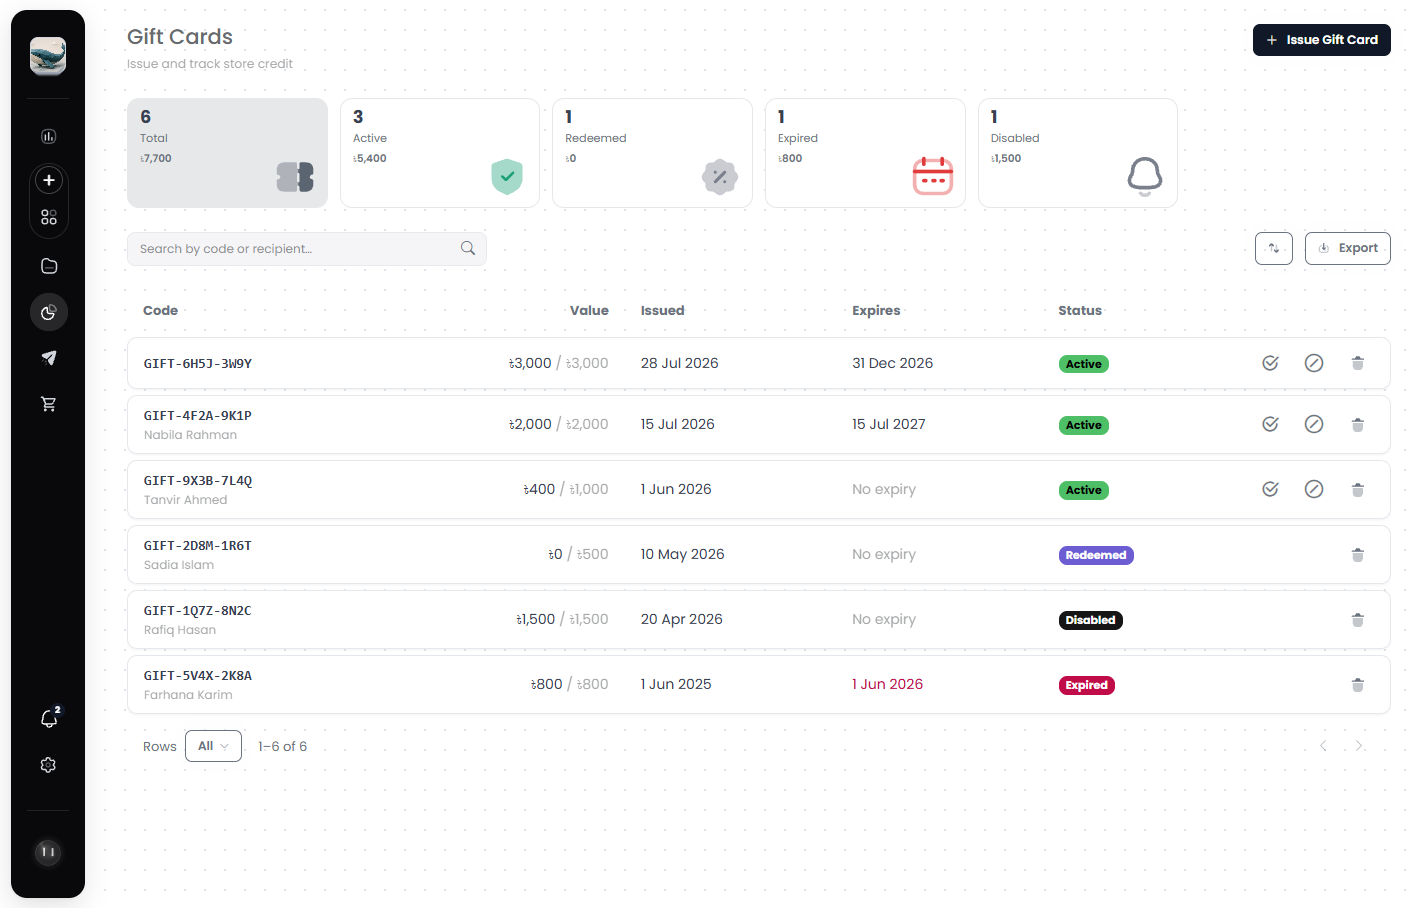Expand the Rows per page dropdown
This screenshot has height=908, width=1422.
point(213,746)
